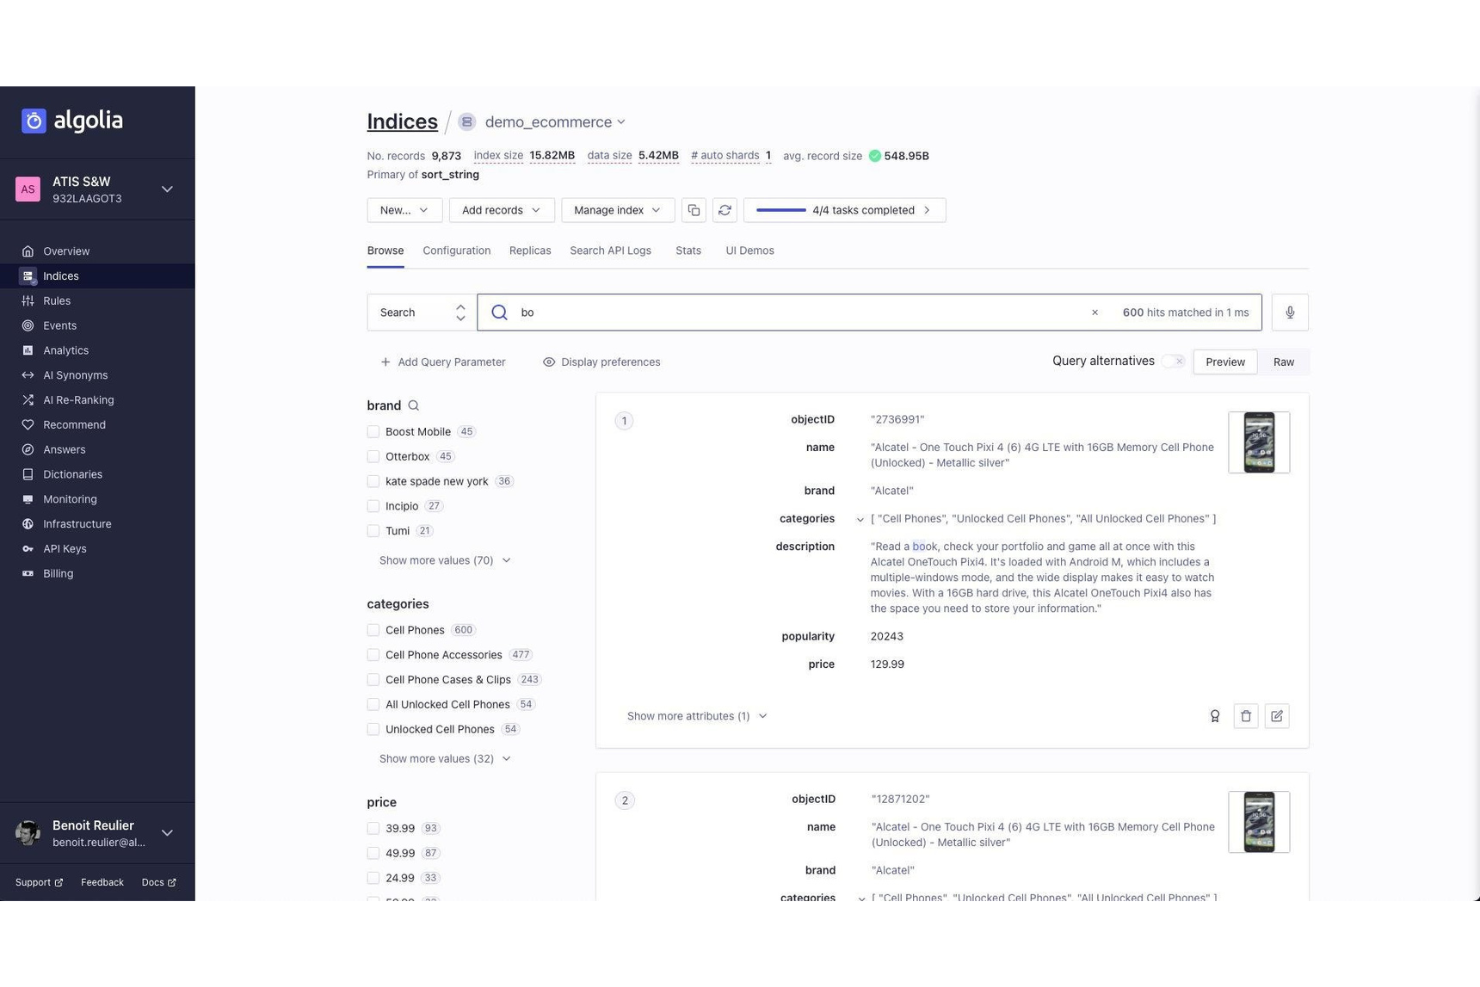This screenshot has height=987, width=1480.
Task: Clear the search query with the X
Action: click(x=1095, y=312)
